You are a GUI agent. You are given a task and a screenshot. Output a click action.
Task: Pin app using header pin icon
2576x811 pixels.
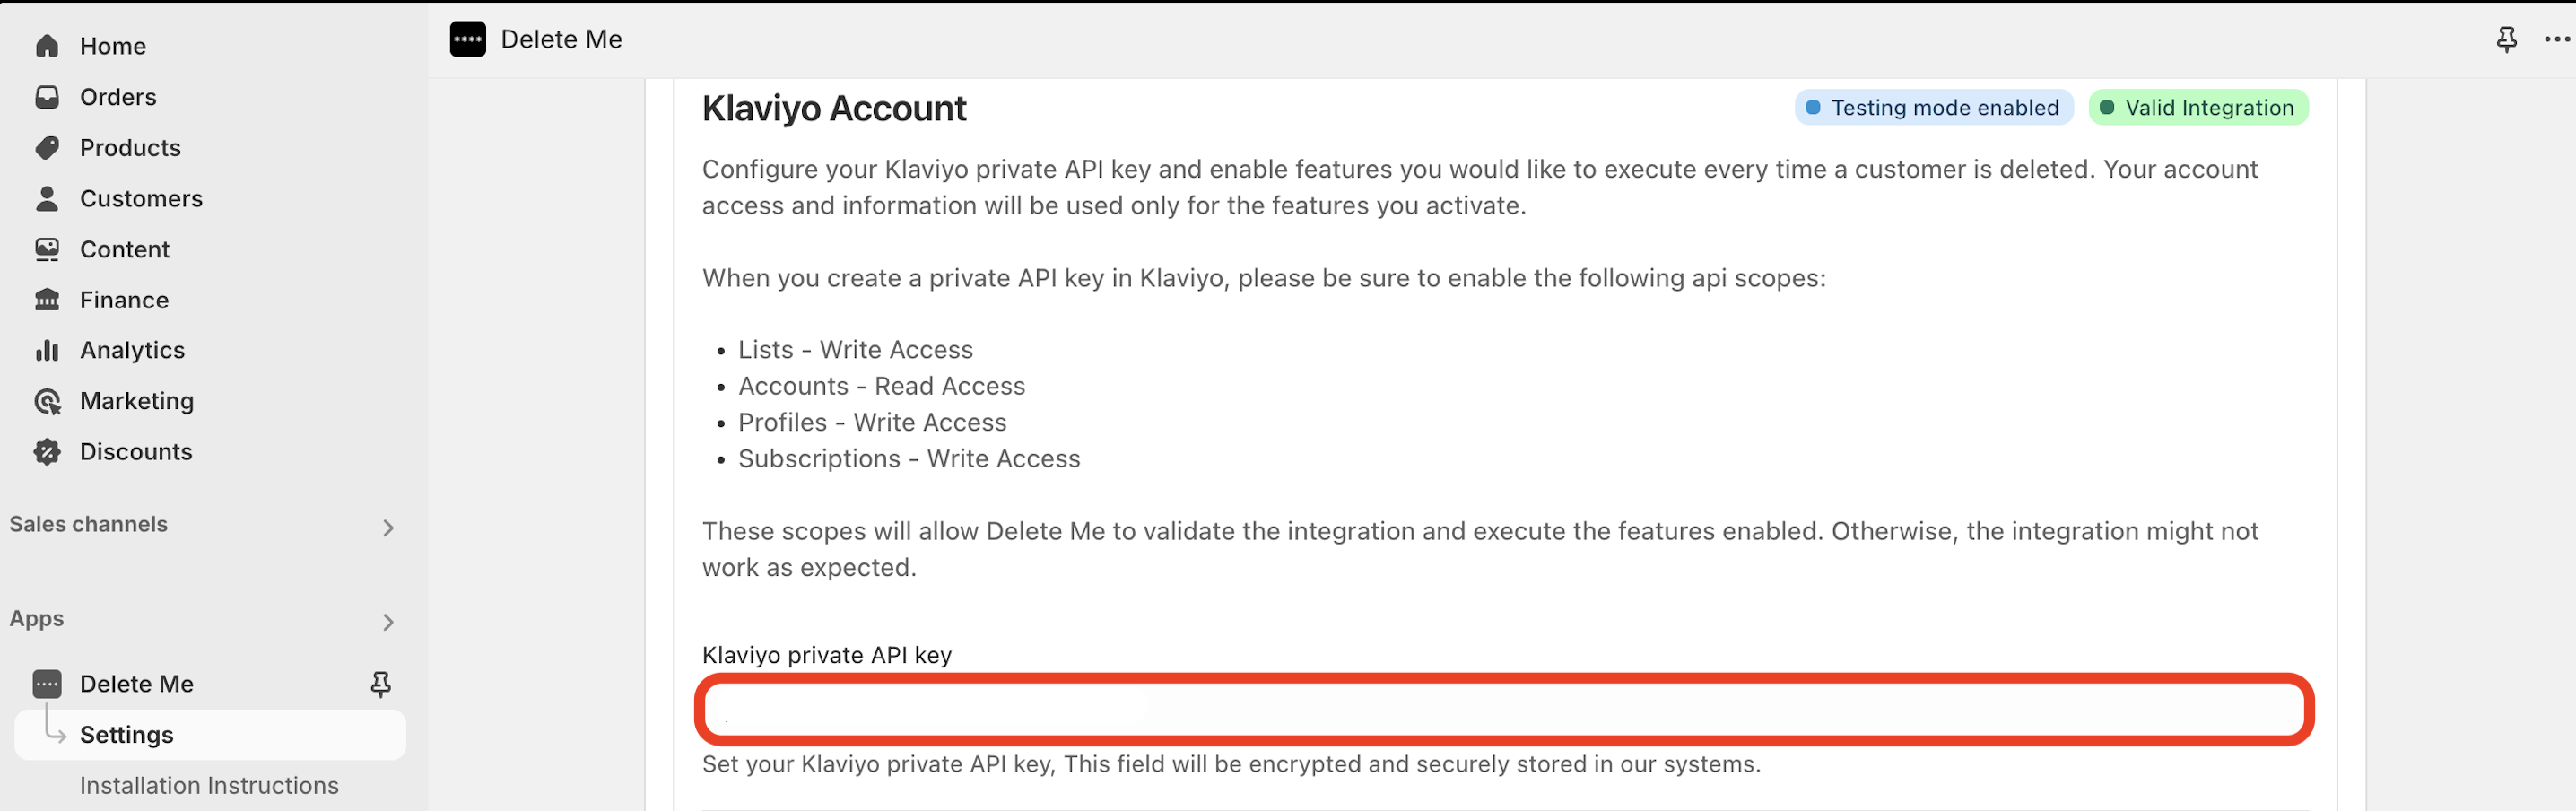tap(2506, 39)
